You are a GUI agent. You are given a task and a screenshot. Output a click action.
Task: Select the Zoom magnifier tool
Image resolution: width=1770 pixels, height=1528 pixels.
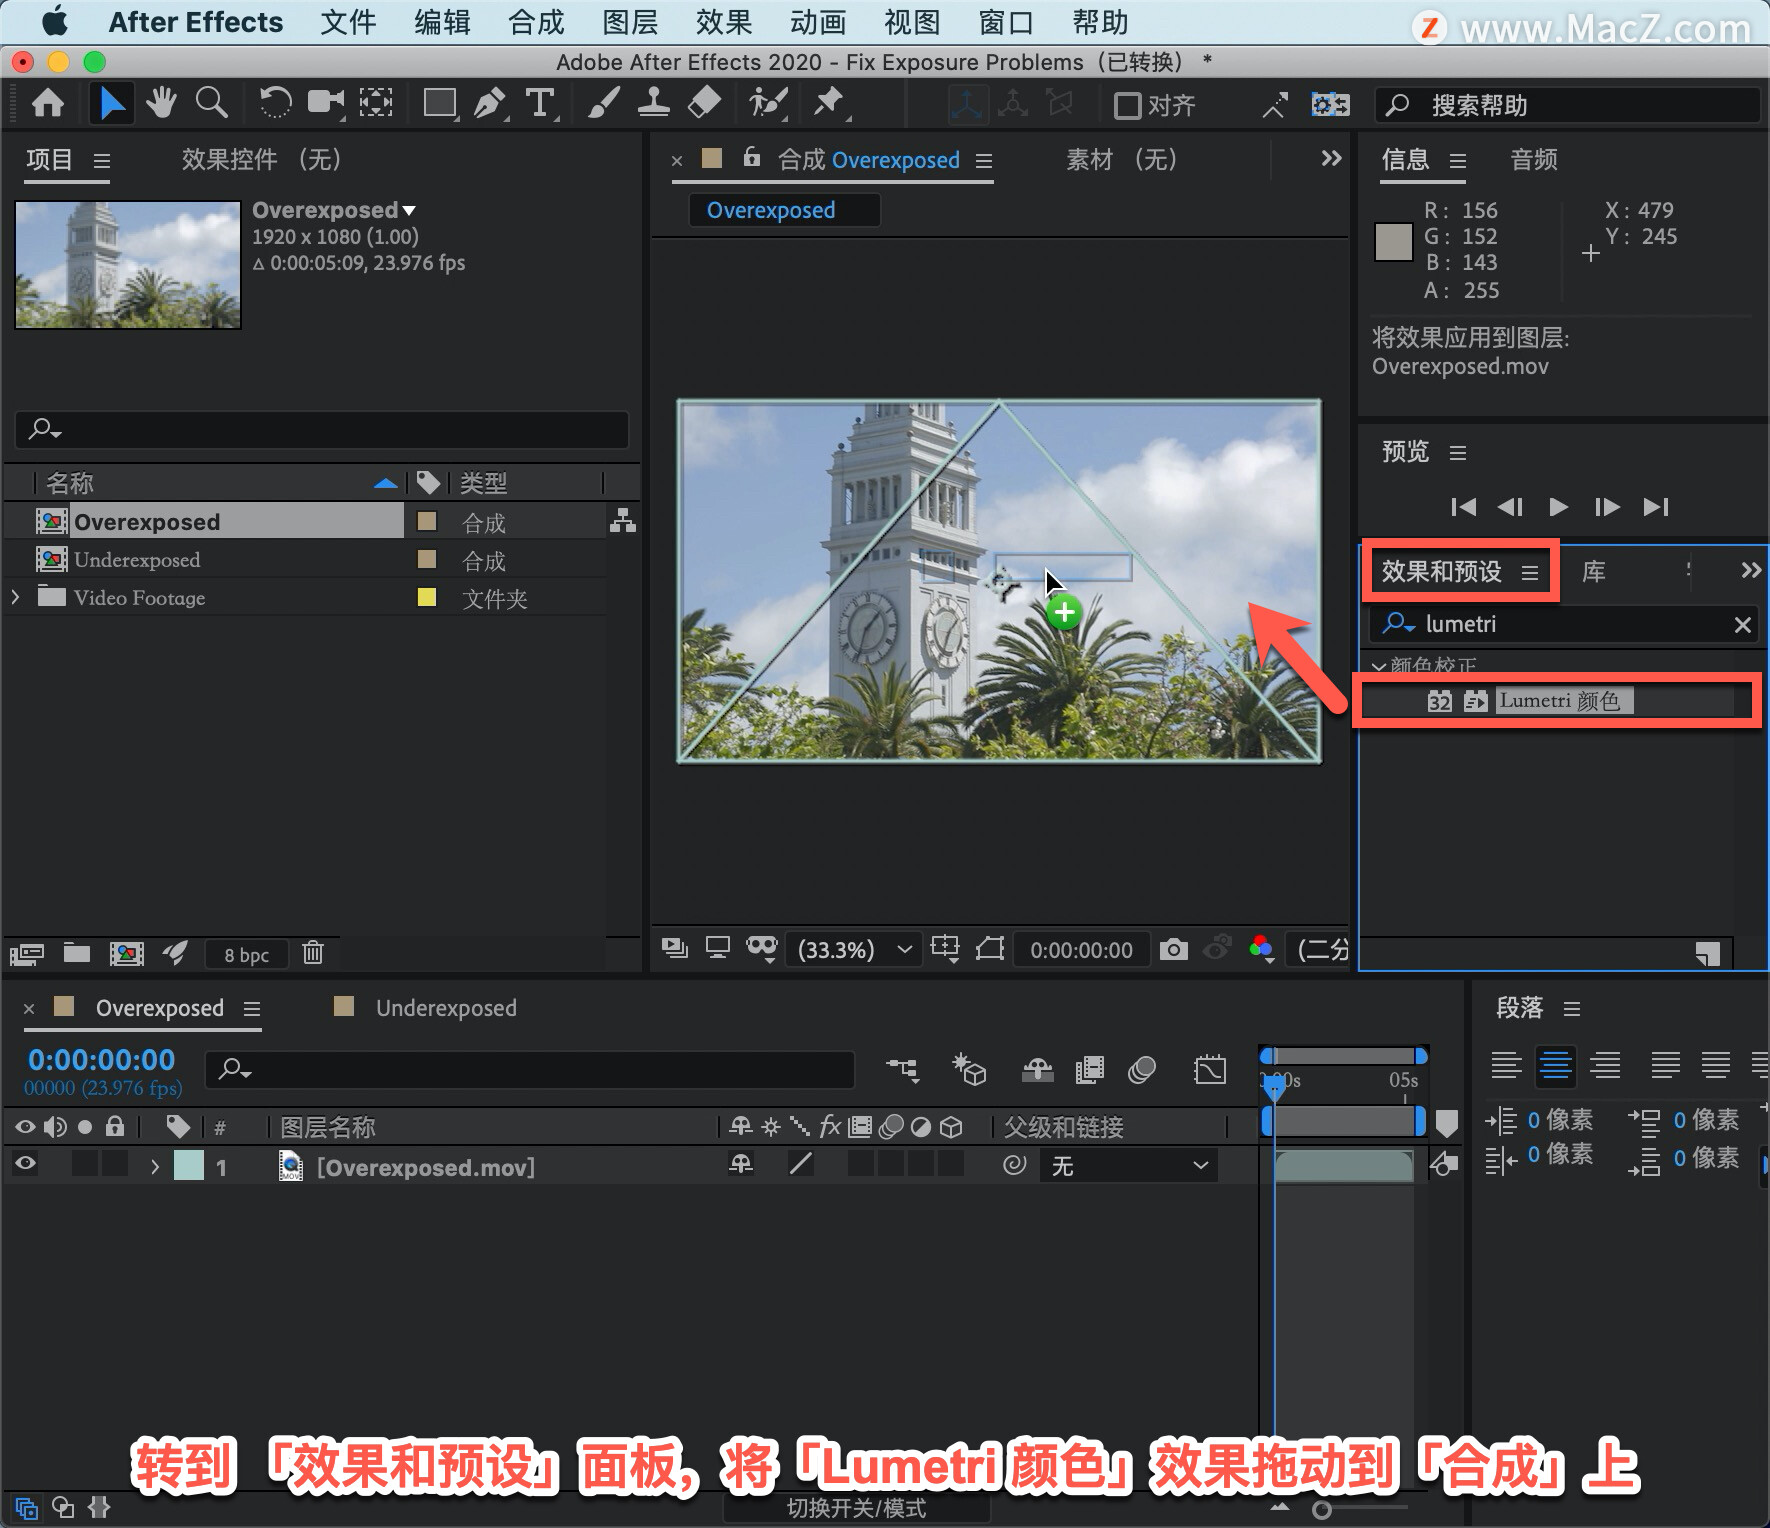pyautogui.click(x=211, y=103)
